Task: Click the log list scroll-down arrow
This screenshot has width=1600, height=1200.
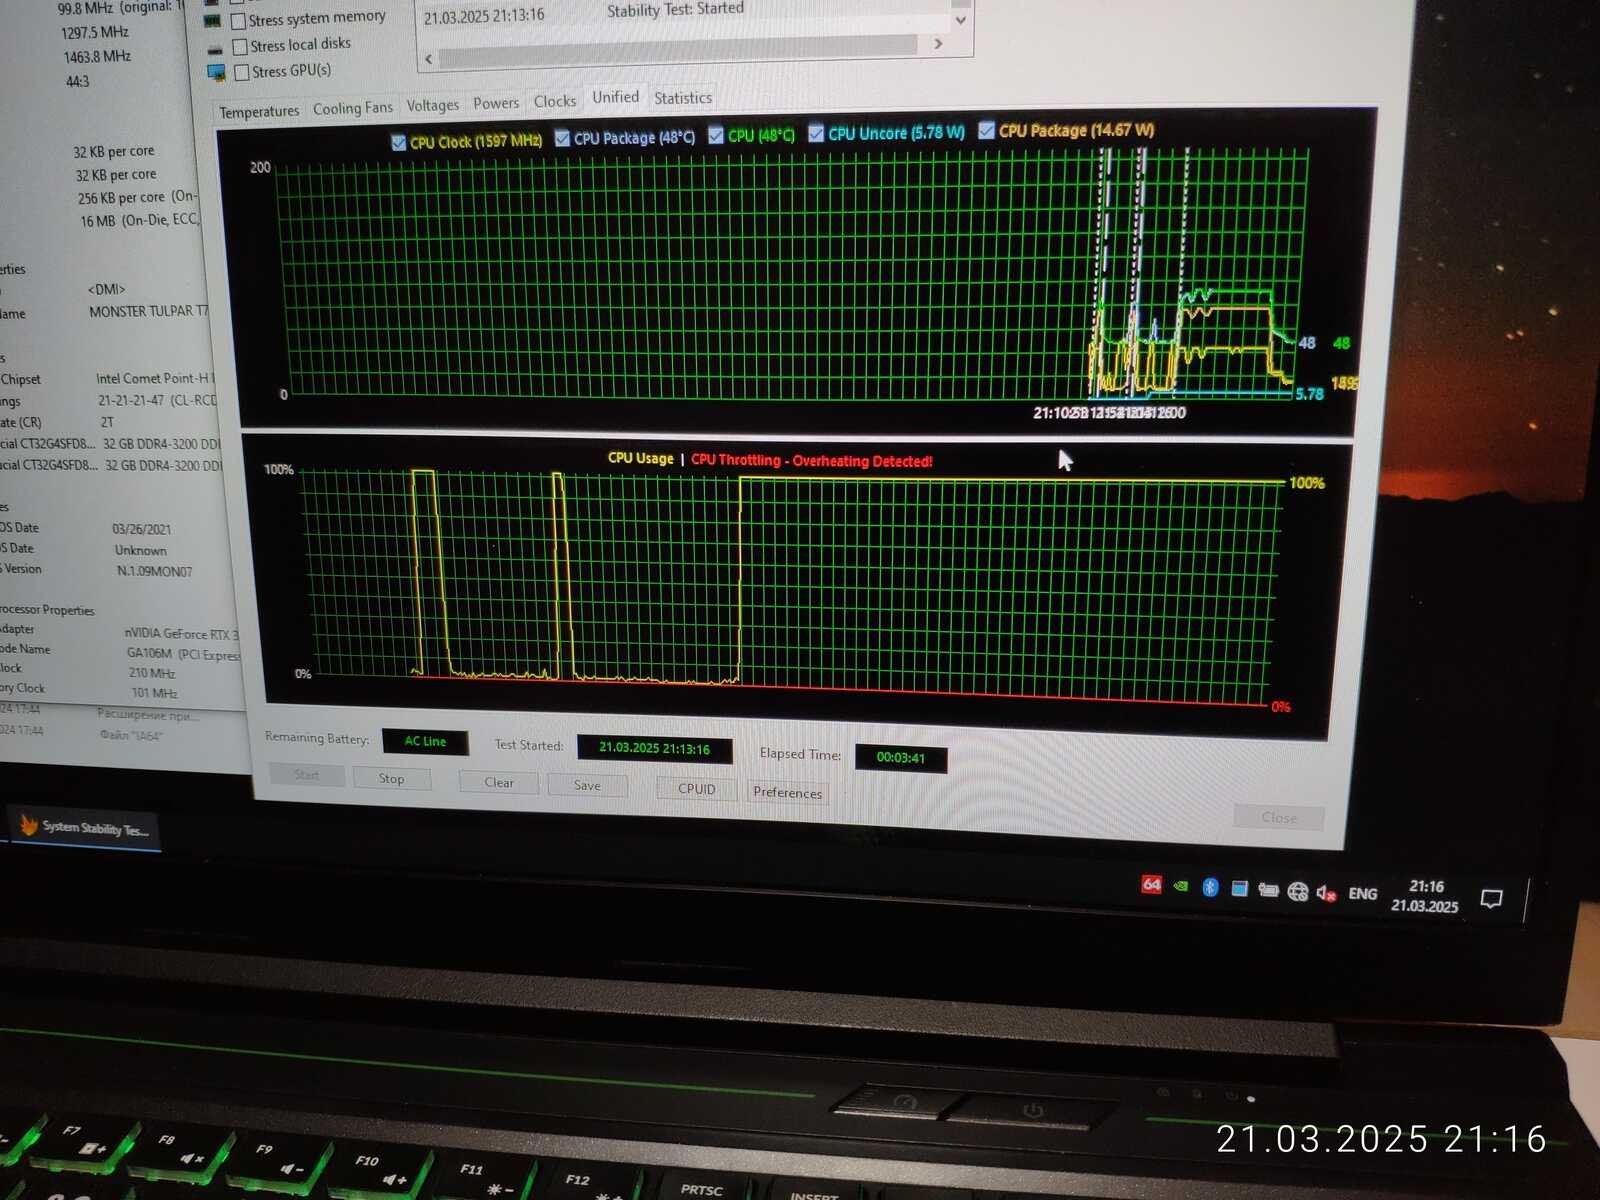Action: [x=961, y=19]
